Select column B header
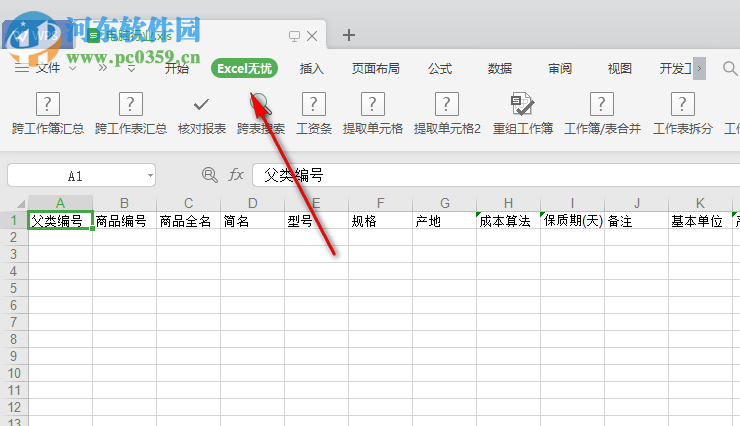The height and width of the screenshot is (426, 740). click(x=125, y=203)
